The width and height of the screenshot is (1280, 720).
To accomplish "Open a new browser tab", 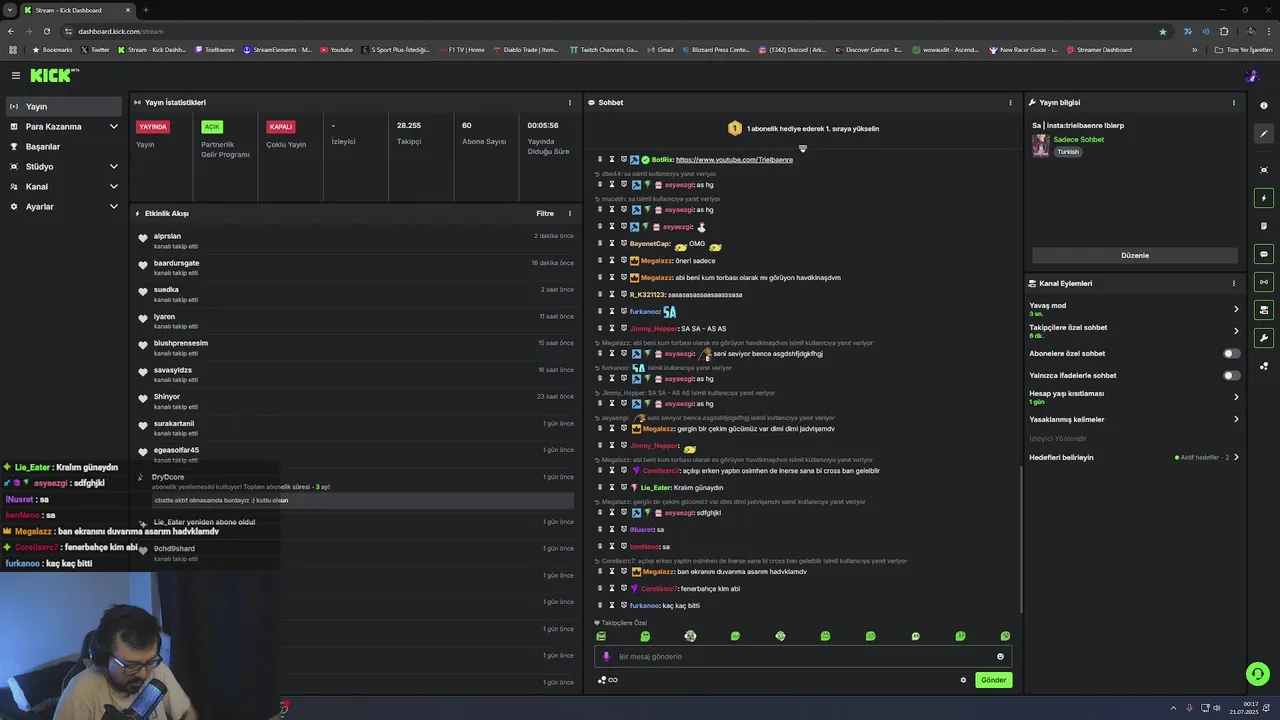I will click(x=145, y=10).
